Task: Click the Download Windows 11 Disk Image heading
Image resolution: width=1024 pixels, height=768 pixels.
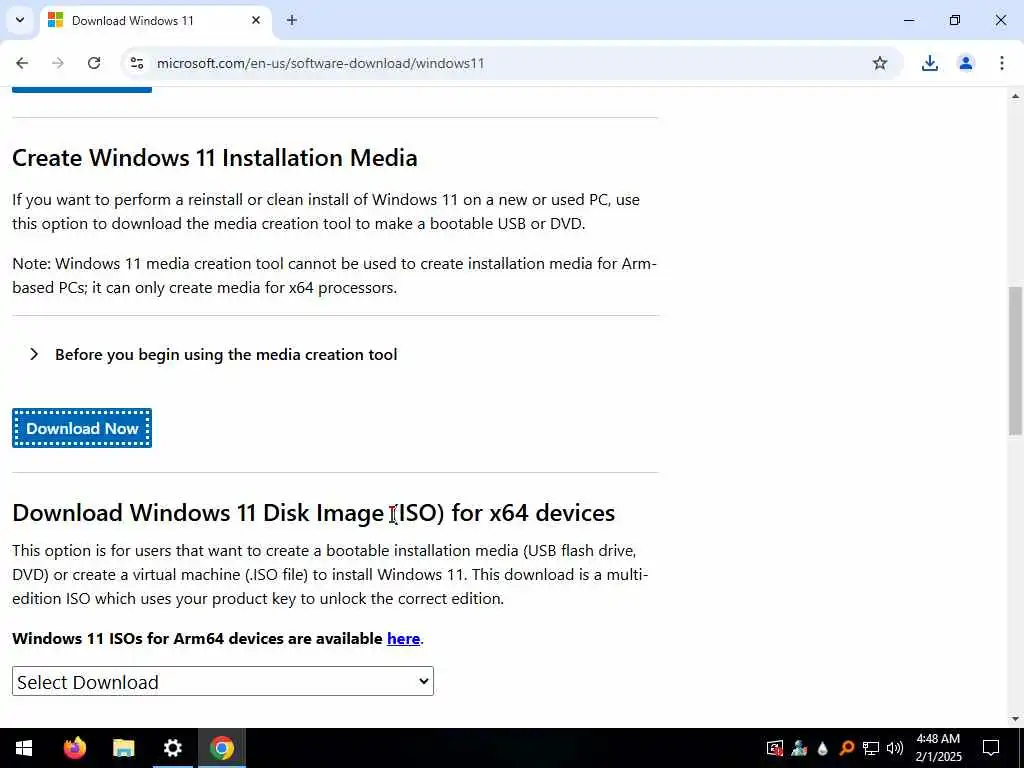Action: tap(313, 513)
